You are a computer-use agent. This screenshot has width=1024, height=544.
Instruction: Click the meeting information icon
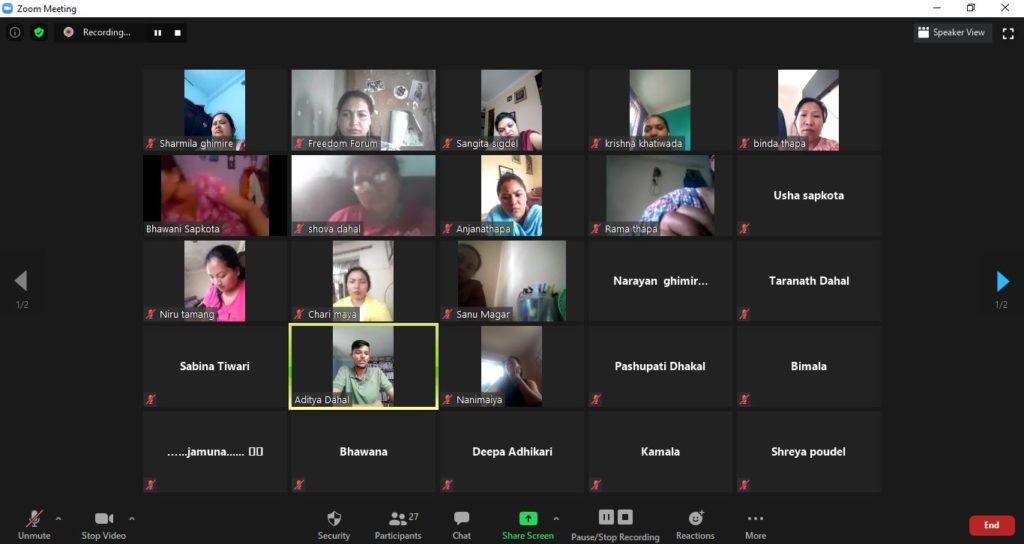point(15,32)
